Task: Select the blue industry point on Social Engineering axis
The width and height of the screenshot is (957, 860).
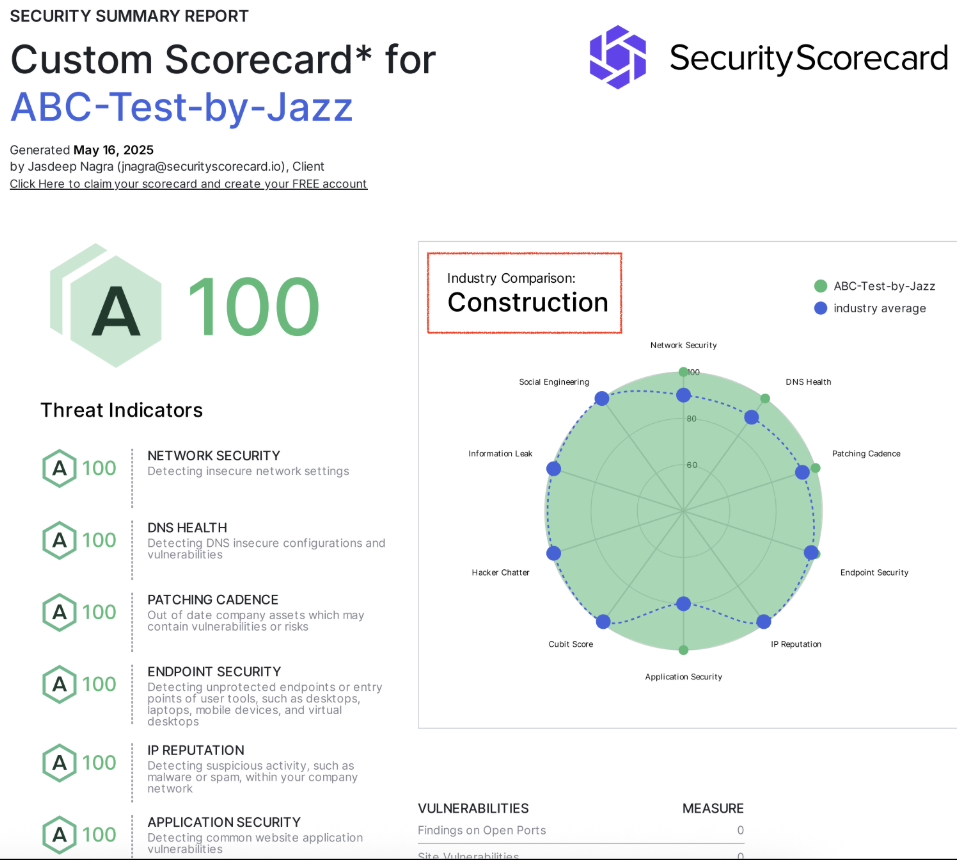Action: point(602,399)
